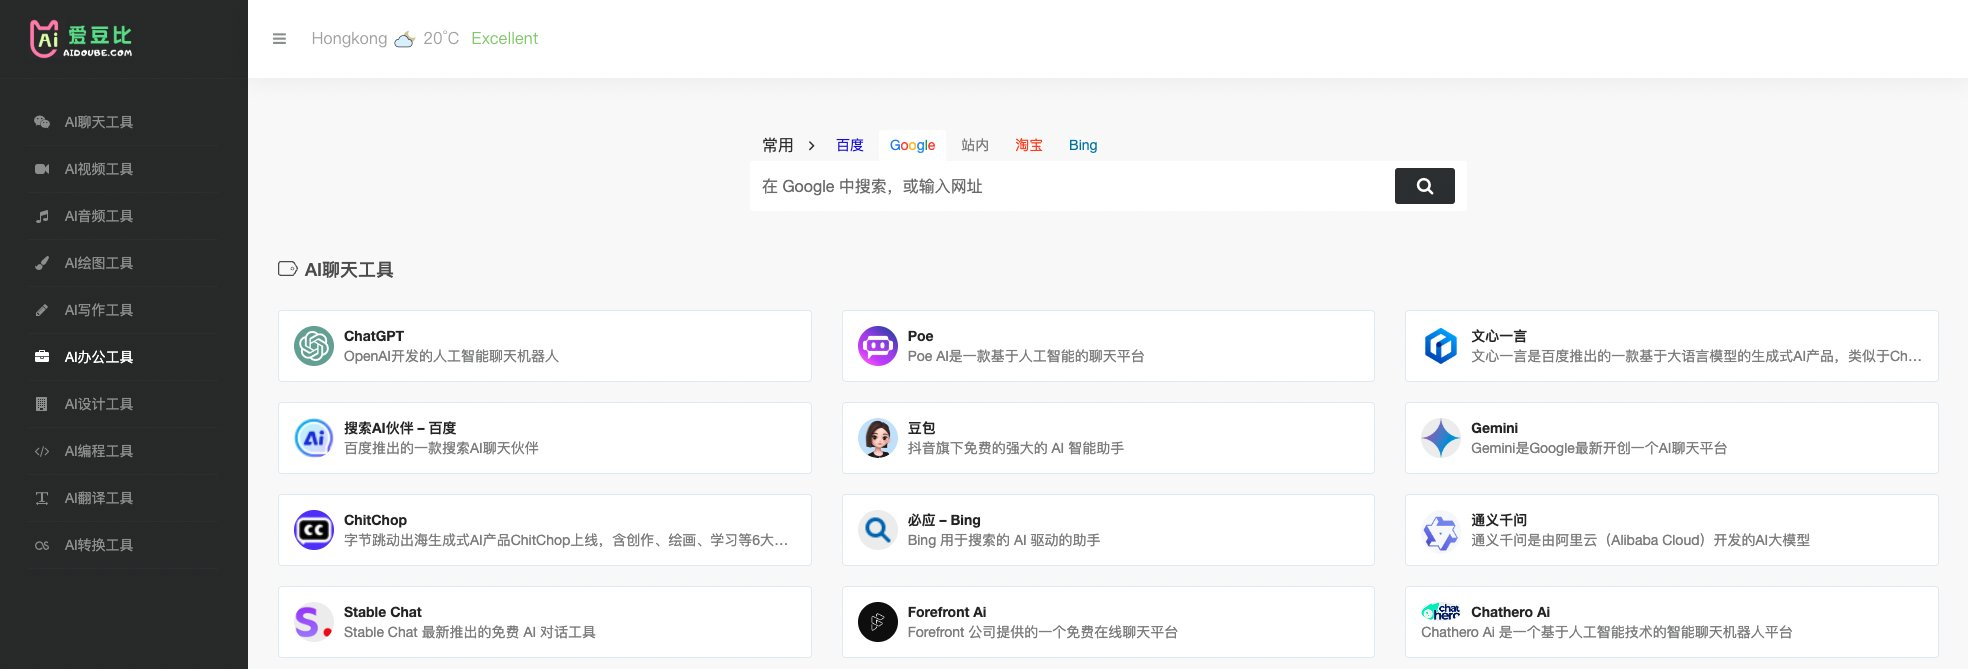Select the Bing search tab

1083,145
